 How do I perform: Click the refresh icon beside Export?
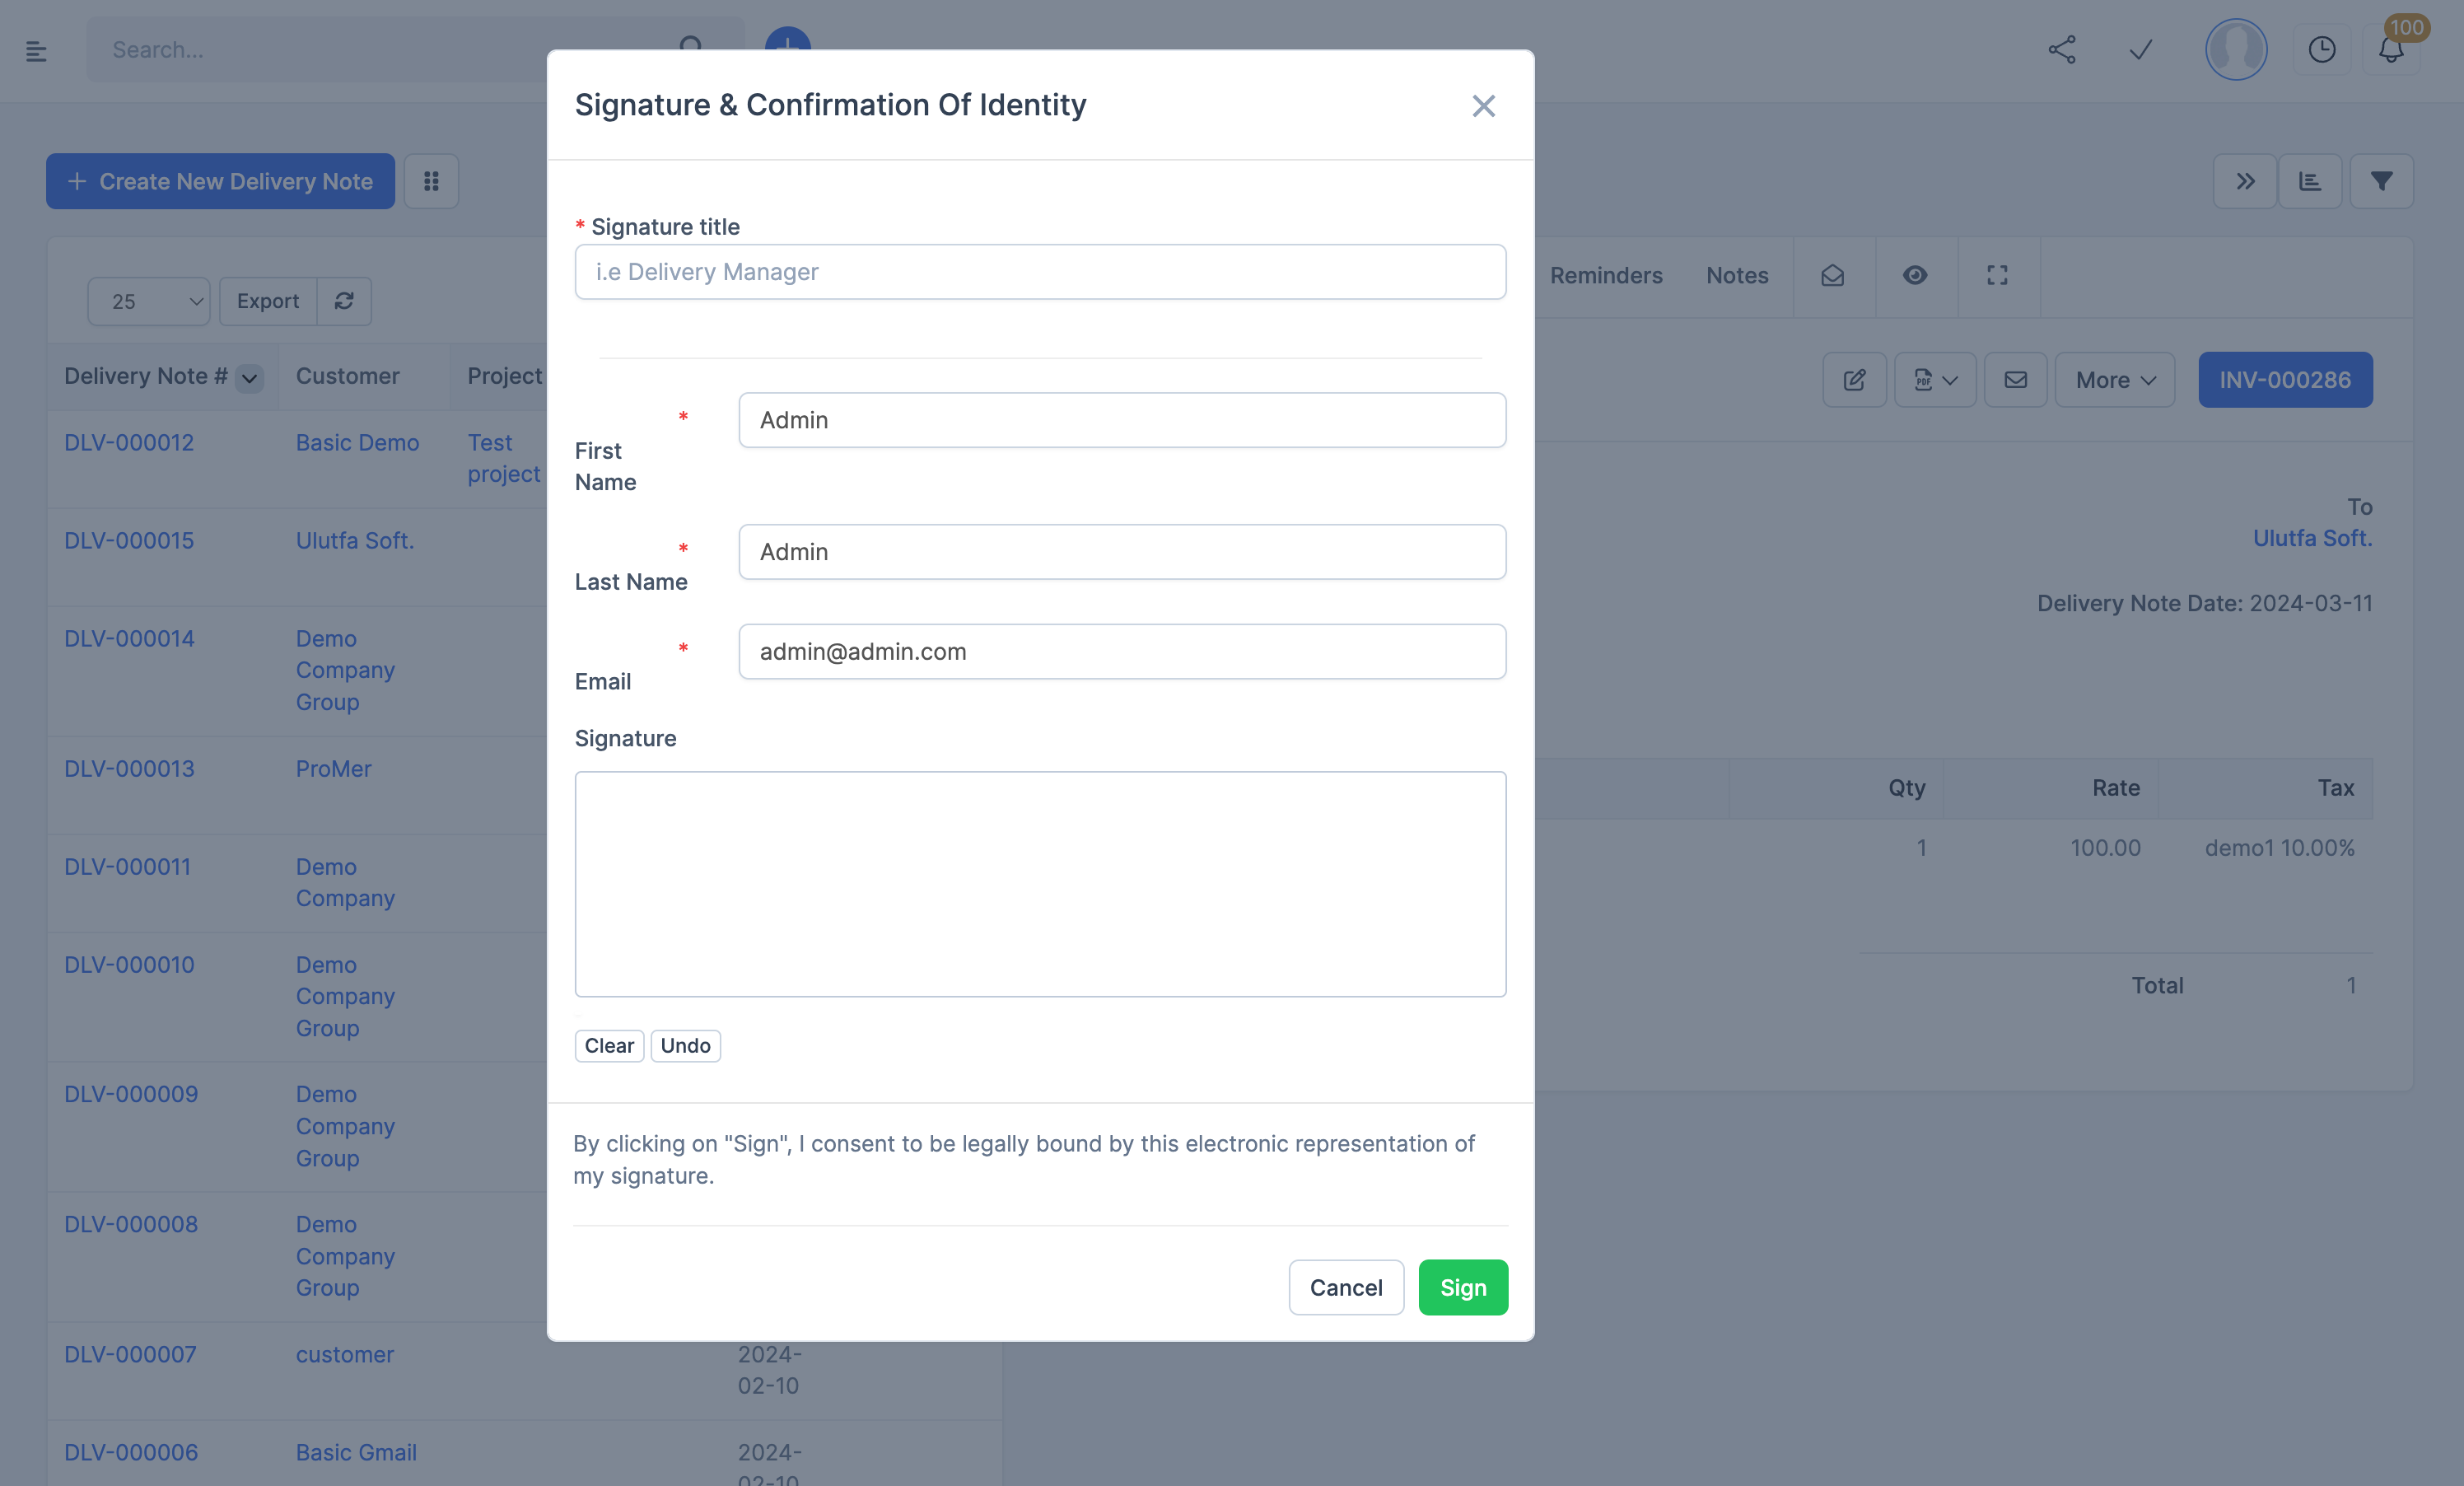[x=343, y=301]
